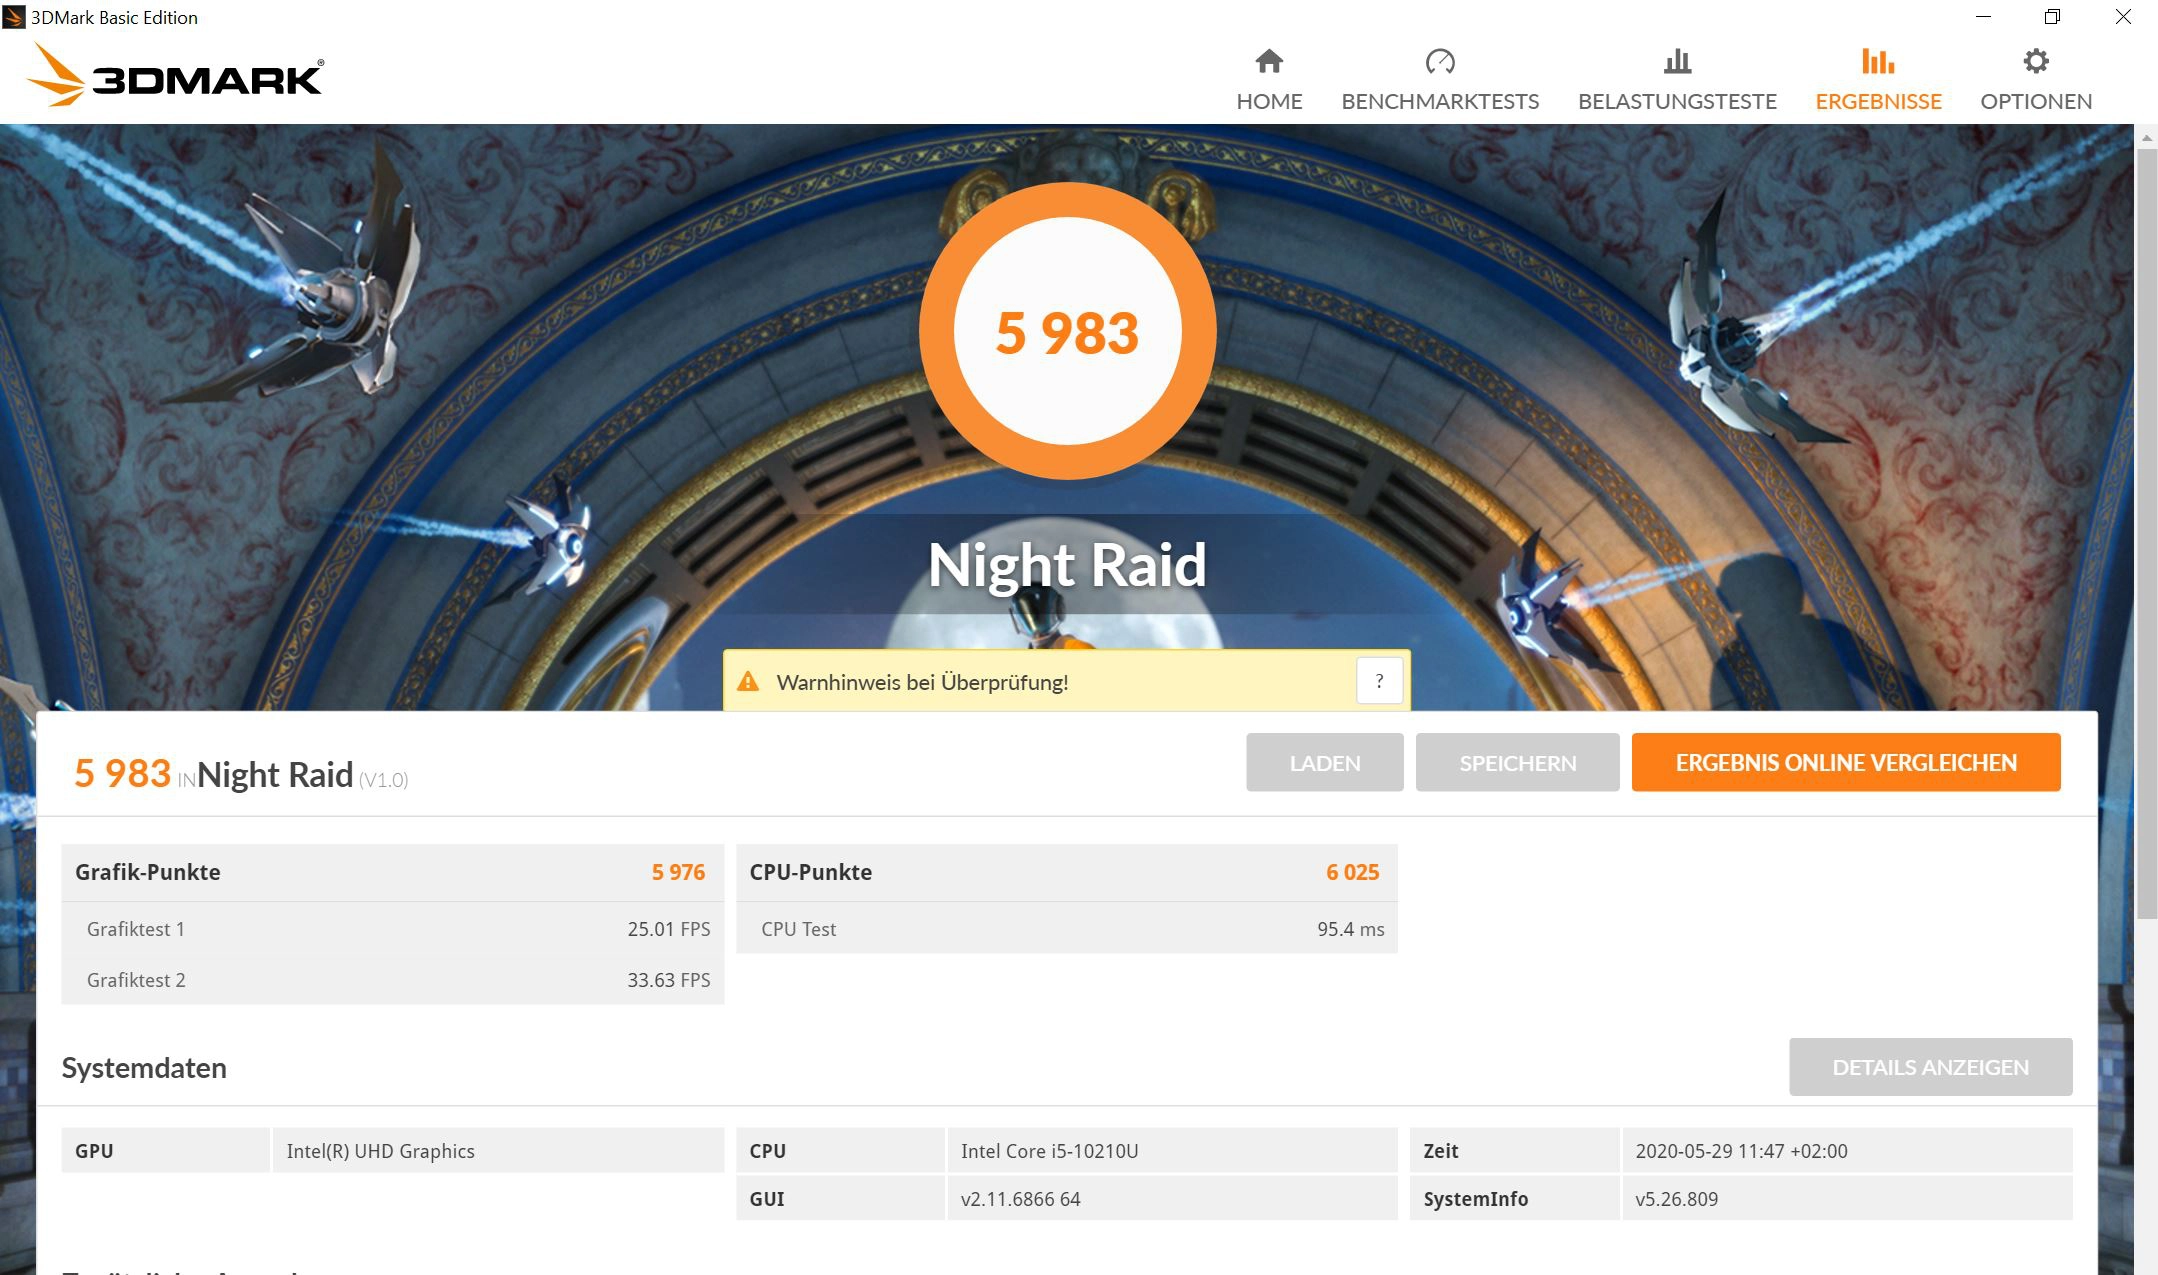2158x1275 pixels.
Task: Click the SPEICHERN button
Action: tap(1517, 763)
